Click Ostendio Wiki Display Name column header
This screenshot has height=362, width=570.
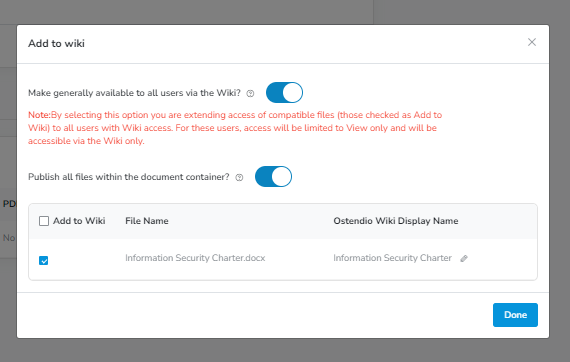pyautogui.click(x=396, y=221)
